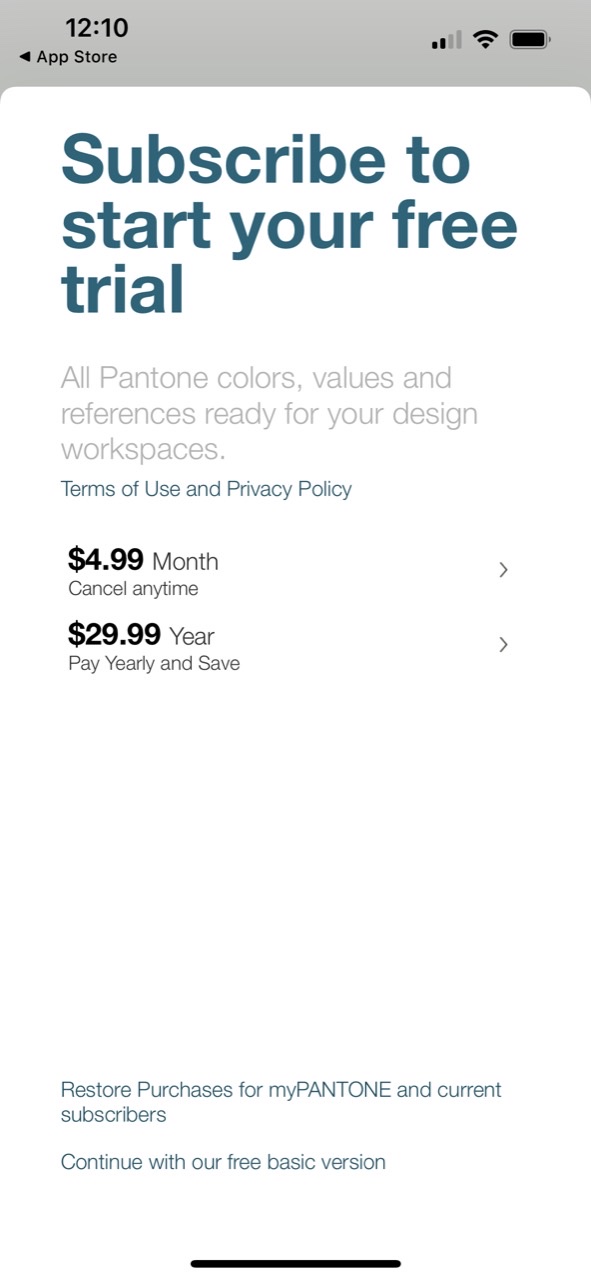Open the $4.99 Month plan details chevron
591x1280 pixels.
click(503, 570)
